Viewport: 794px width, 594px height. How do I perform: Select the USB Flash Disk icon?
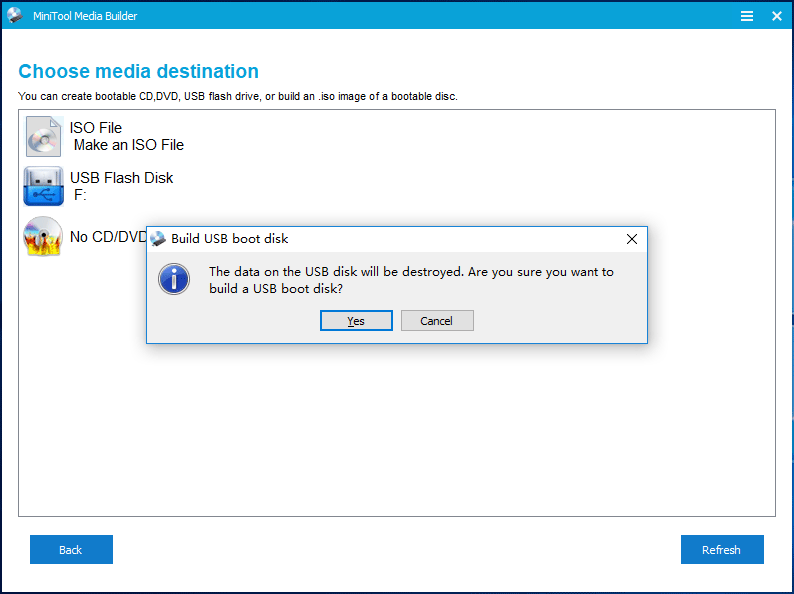click(44, 186)
